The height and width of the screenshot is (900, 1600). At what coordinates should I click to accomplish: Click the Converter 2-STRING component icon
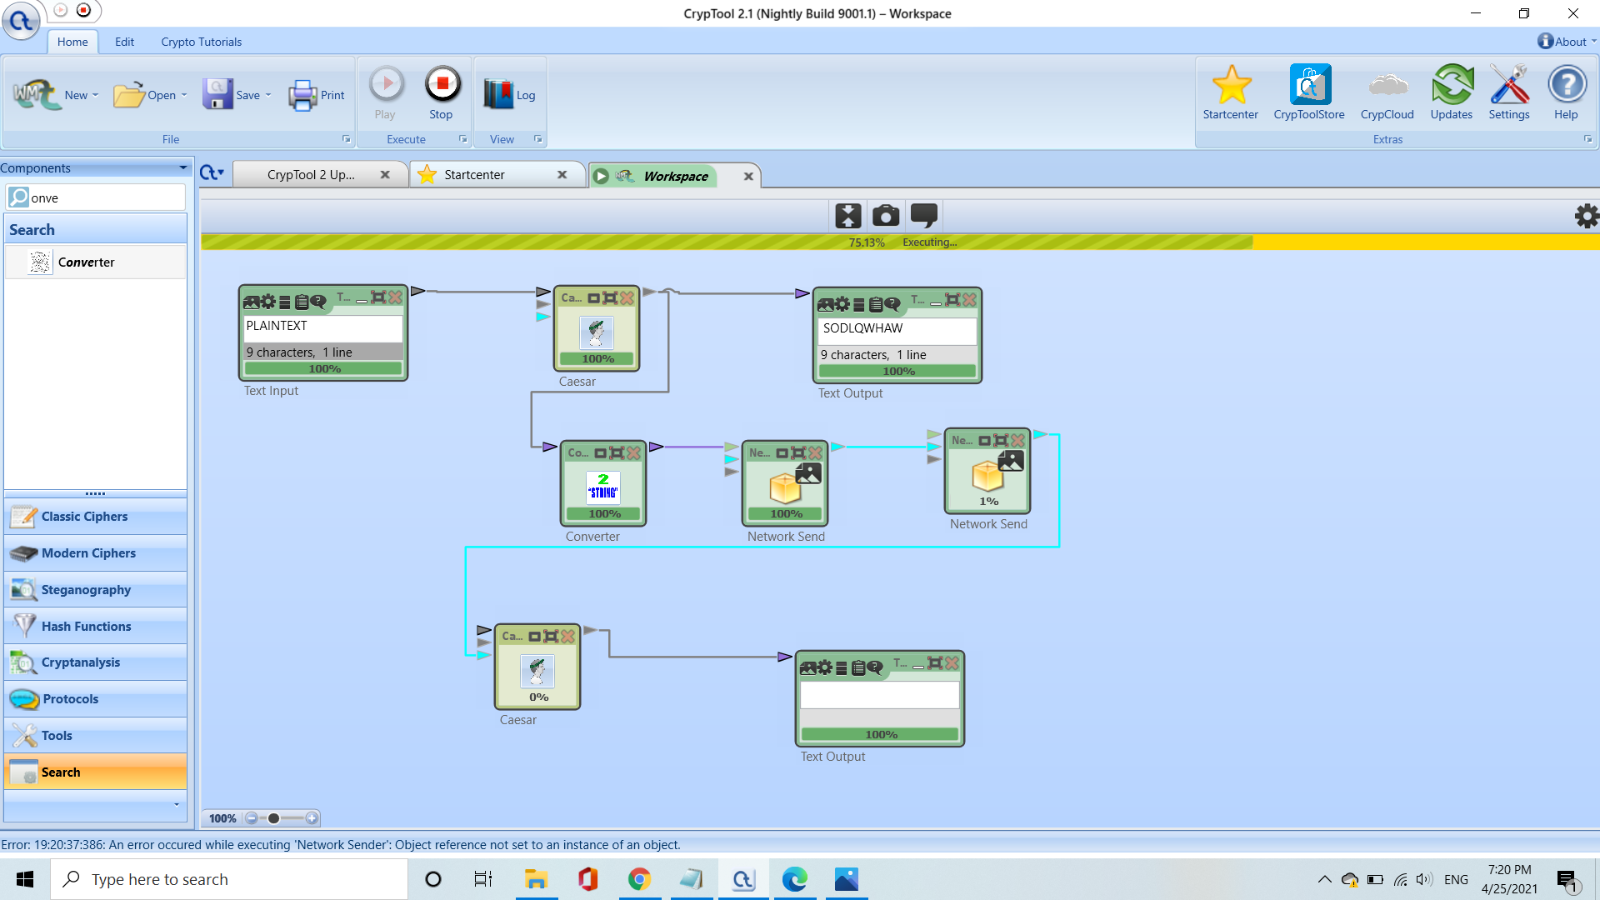click(x=603, y=487)
